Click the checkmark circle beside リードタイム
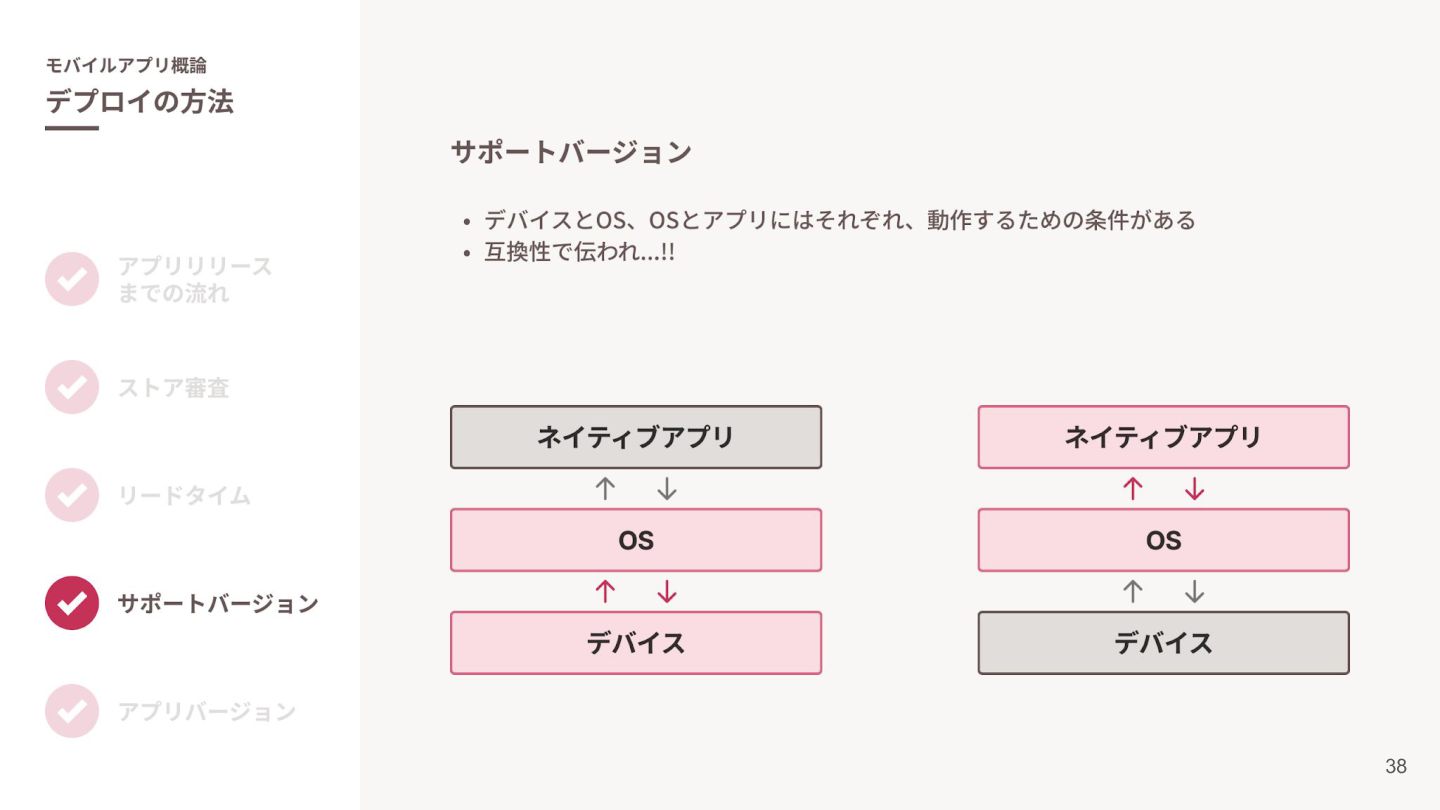Image resolution: width=1440 pixels, height=810 pixels. tap(72, 495)
